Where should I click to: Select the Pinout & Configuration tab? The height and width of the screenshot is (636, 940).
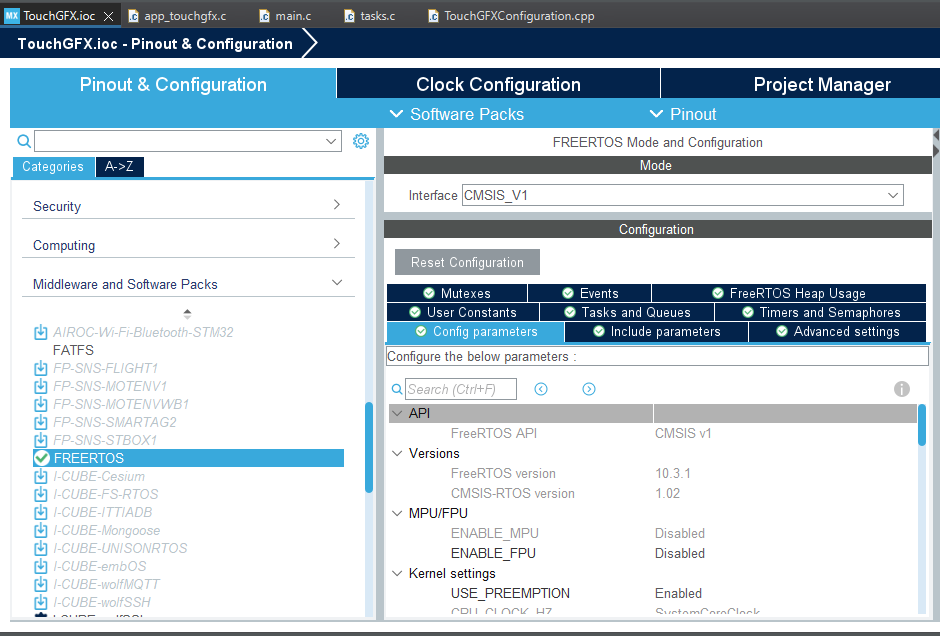pos(173,84)
